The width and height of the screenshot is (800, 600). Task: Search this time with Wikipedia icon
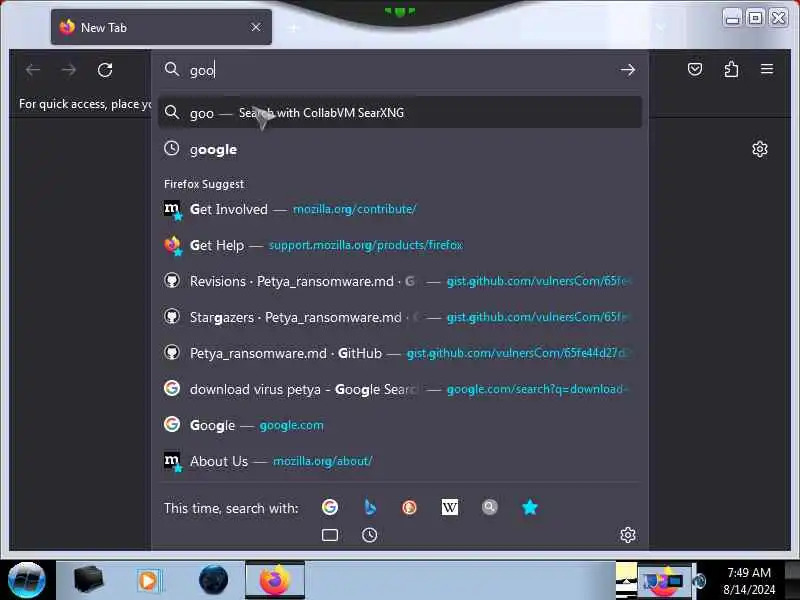(449, 507)
